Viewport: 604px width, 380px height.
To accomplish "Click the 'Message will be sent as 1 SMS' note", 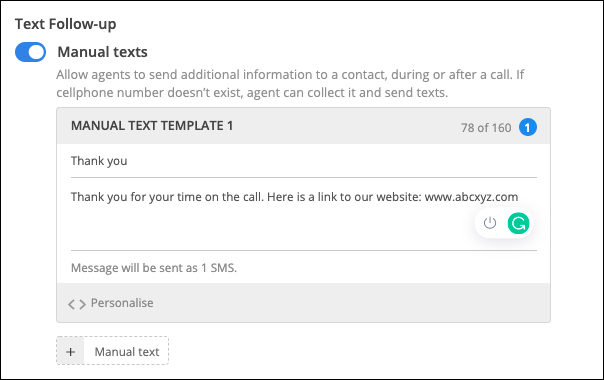I will click(x=154, y=268).
